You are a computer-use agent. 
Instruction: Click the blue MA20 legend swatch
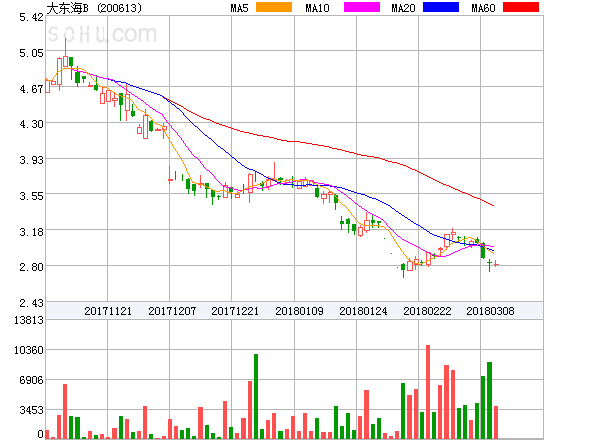pos(441,7)
